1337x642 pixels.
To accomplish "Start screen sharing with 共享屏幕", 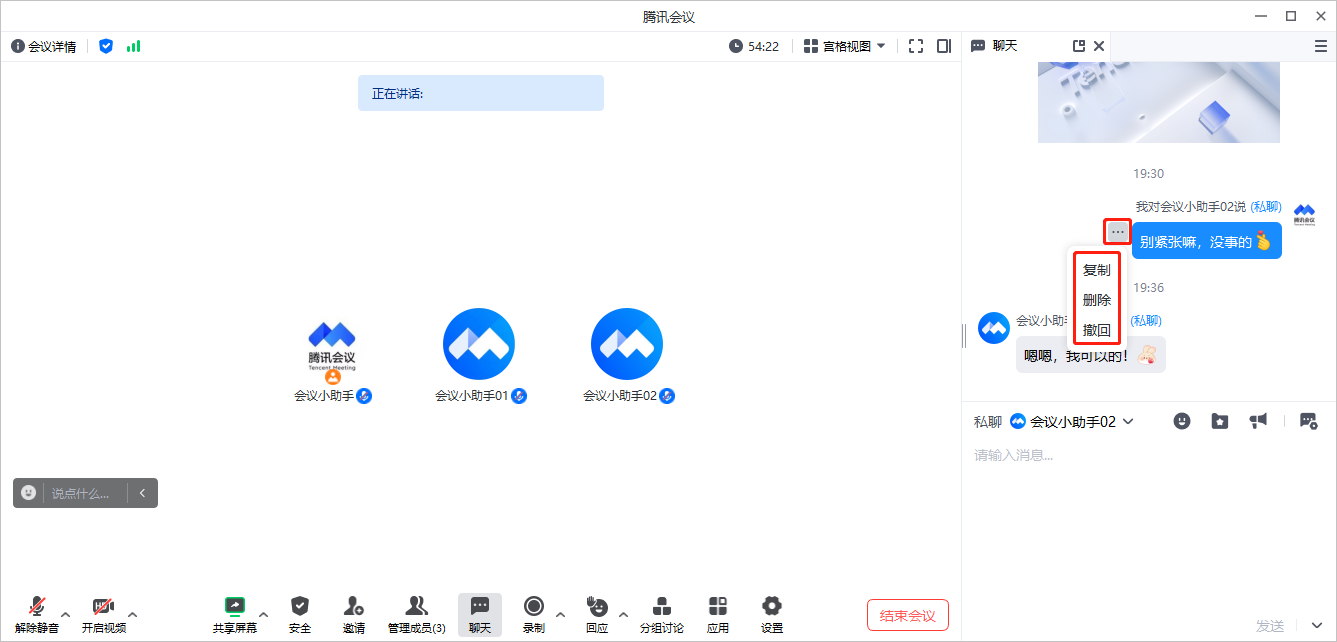I will click(235, 614).
